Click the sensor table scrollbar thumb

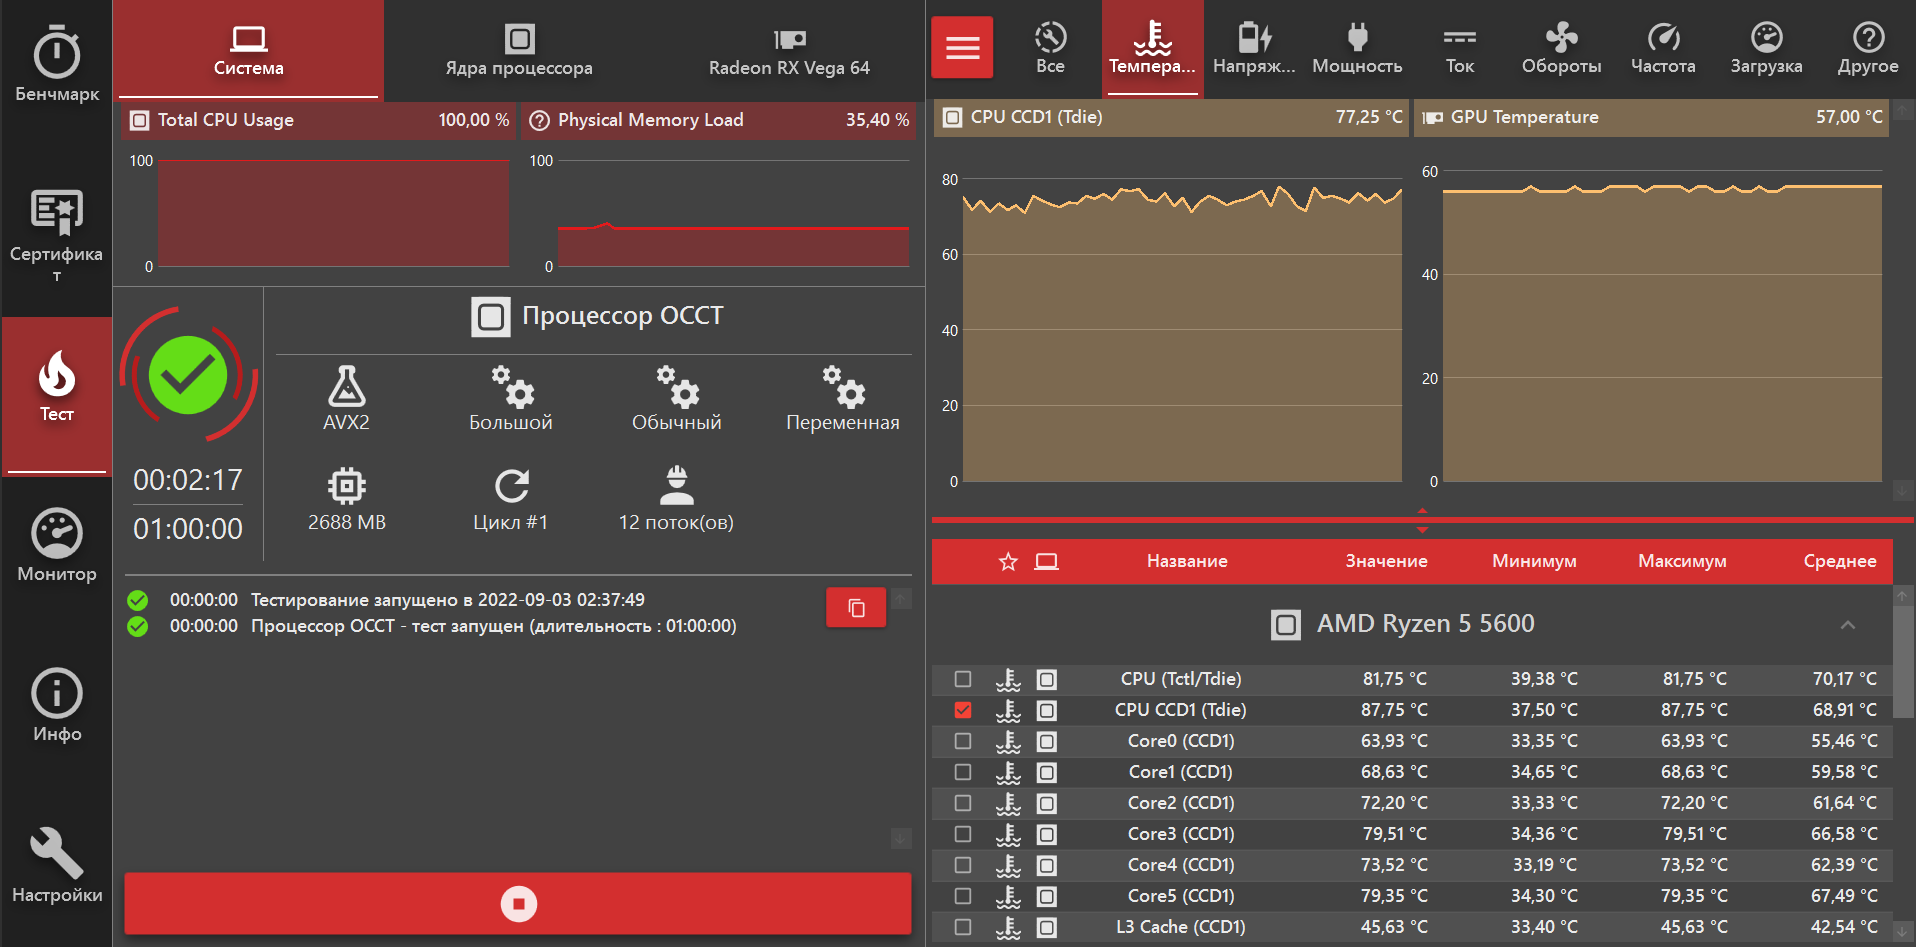pyautogui.click(x=1902, y=660)
